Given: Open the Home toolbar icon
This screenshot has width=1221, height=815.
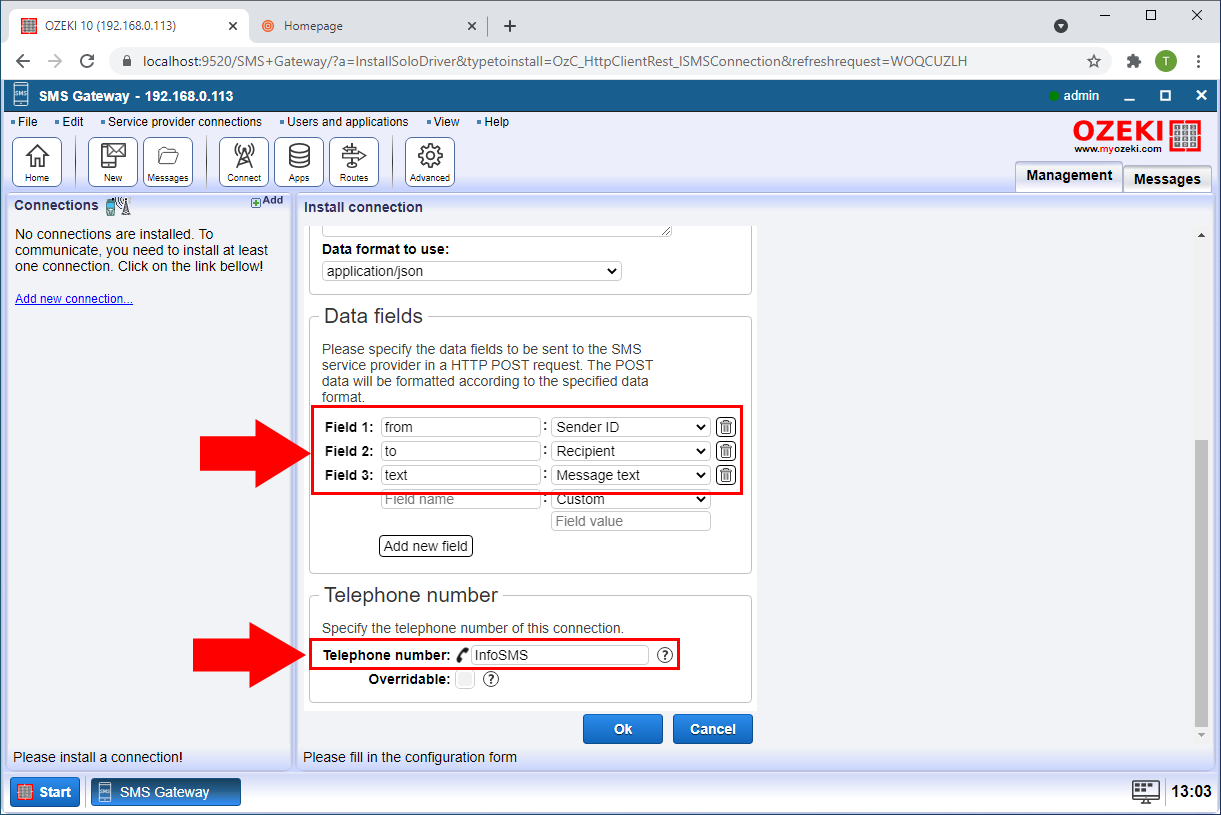Looking at the screenshot, I should pyautogui.click(x=37, y=162).
